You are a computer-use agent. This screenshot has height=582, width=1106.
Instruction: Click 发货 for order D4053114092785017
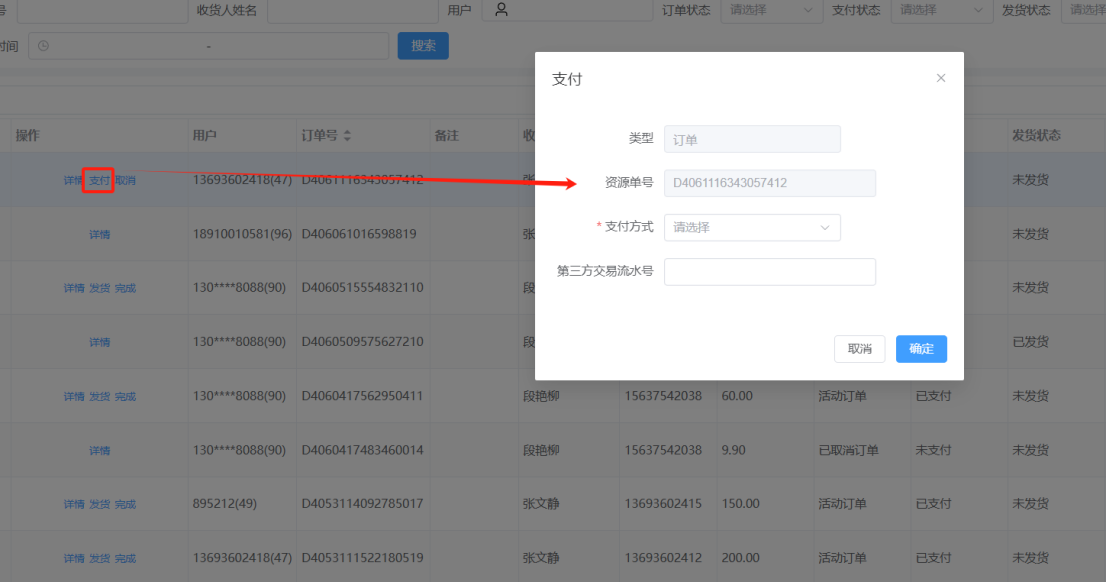pyautogui.click(x=99, y=504)
